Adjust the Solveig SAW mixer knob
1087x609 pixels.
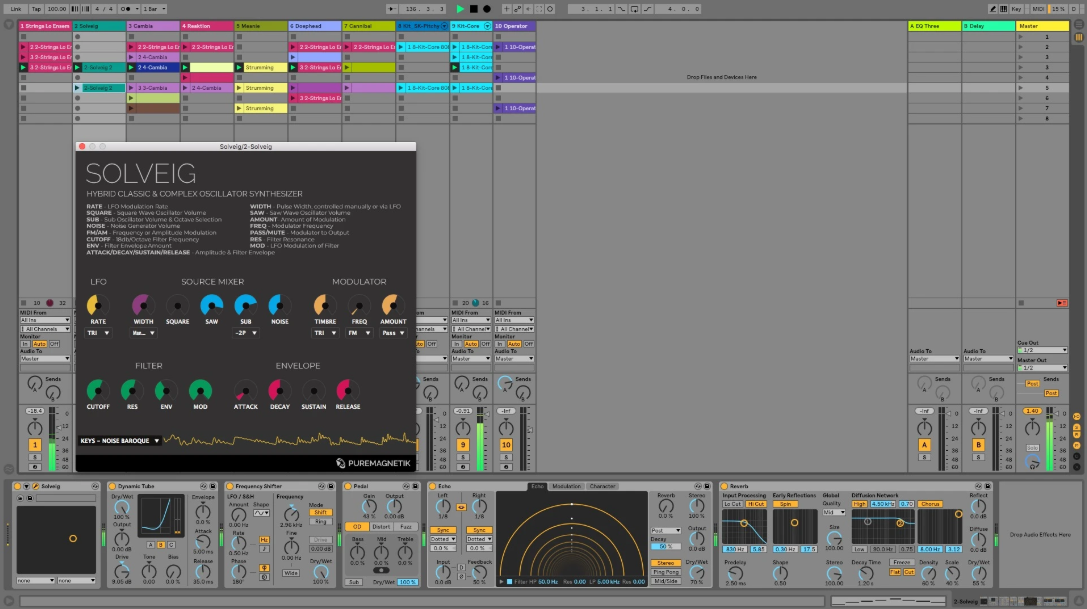coord(211,305)
